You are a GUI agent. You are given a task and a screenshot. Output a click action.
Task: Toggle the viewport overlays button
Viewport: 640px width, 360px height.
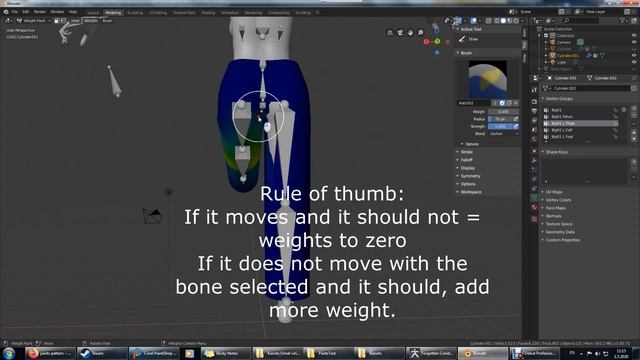coord(473,20)
